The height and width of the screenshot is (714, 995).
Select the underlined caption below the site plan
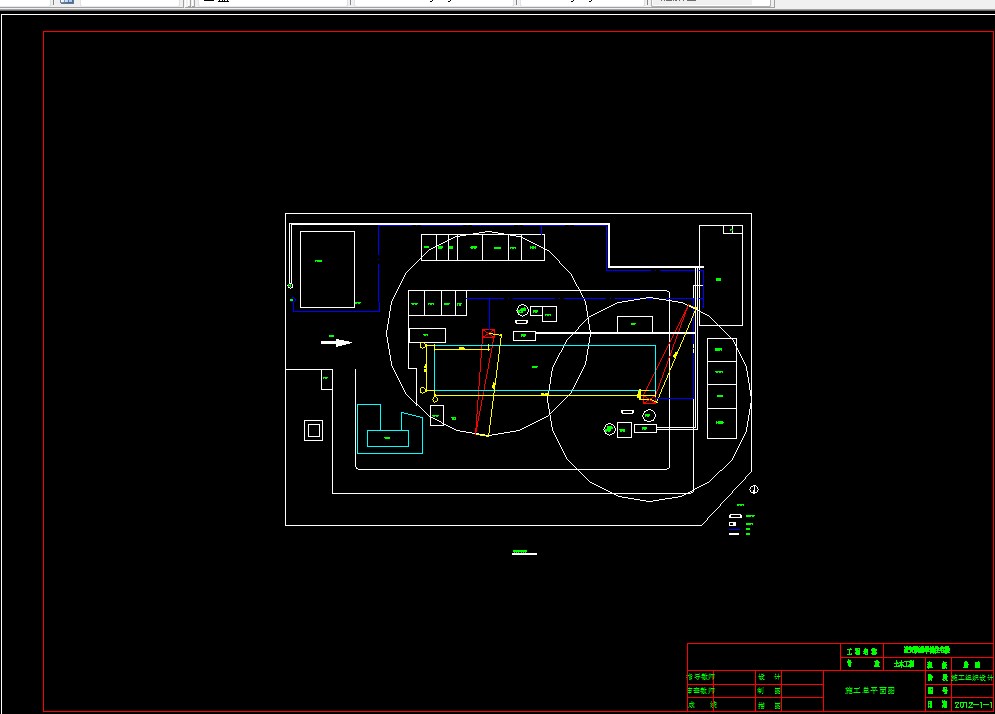tap(524, 553)
